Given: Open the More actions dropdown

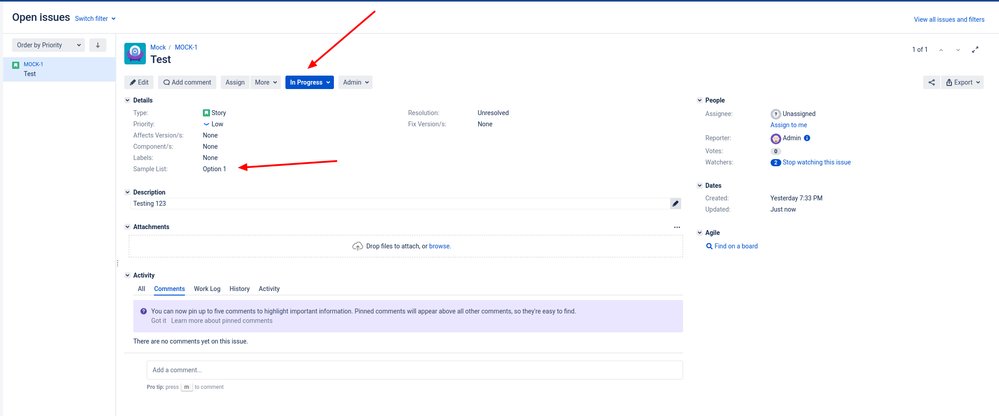Looking at the screenshot, I should tap(266, 82).
